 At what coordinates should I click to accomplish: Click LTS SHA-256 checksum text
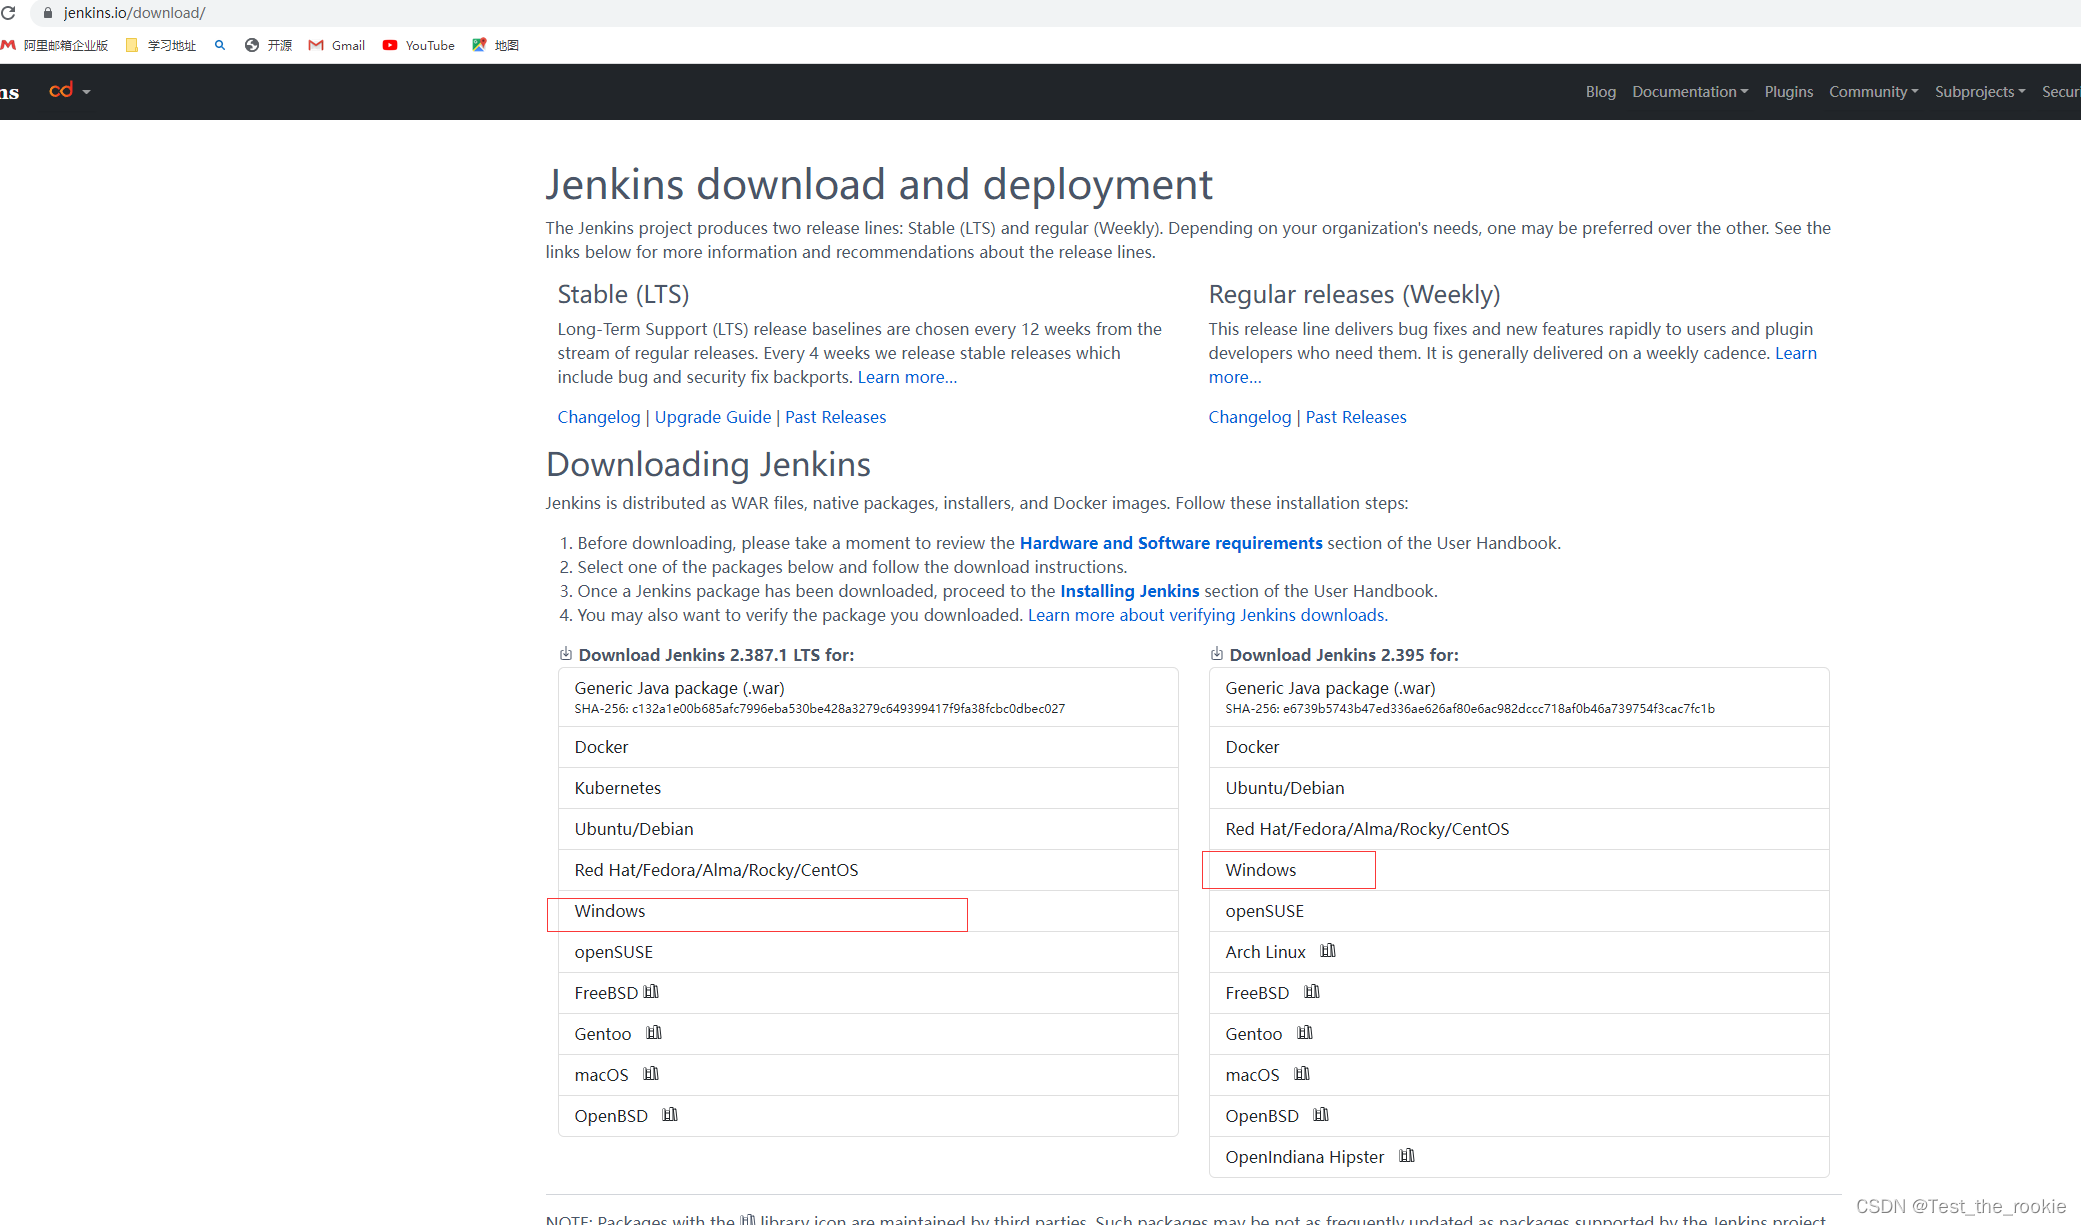click(820, 709)
